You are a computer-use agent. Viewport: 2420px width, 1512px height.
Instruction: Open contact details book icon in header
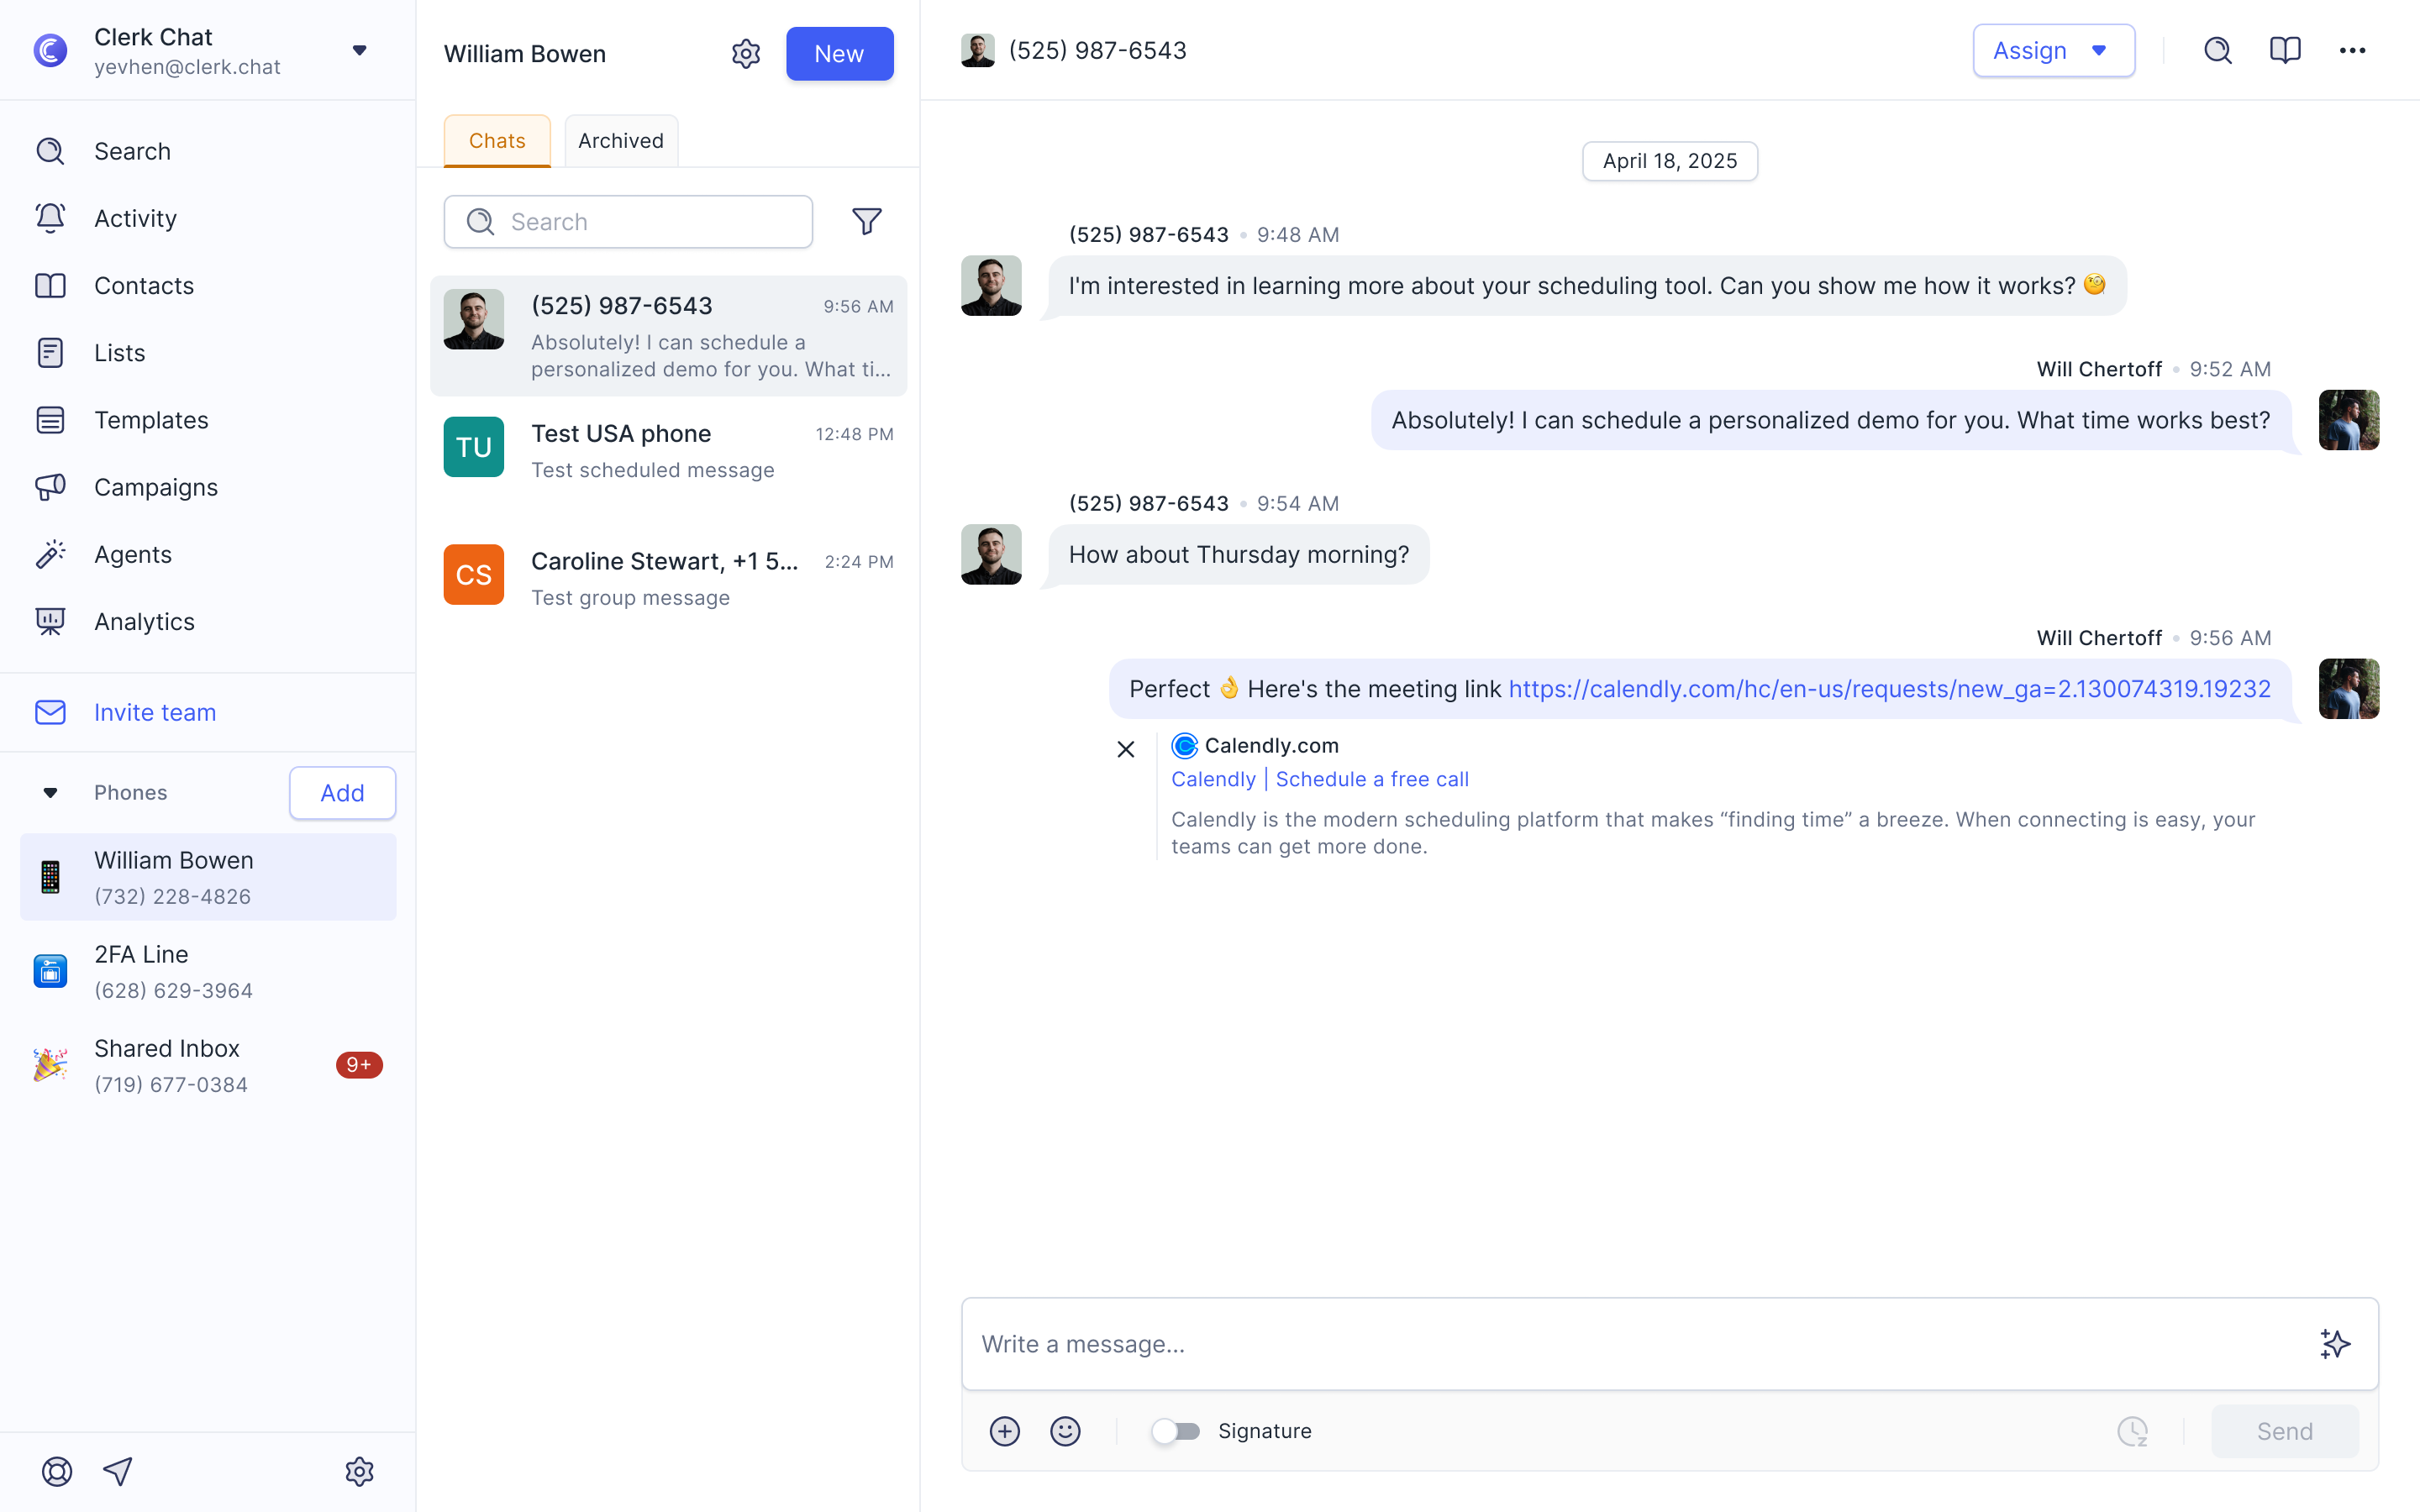pos(2285,50)
